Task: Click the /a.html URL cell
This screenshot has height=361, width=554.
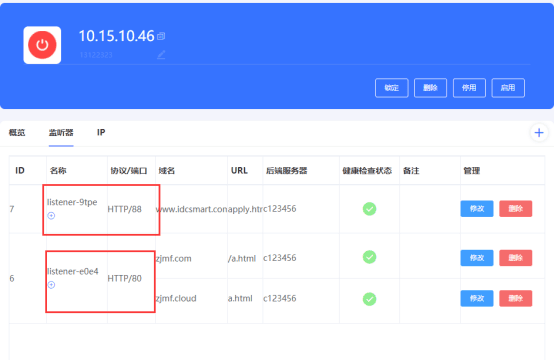Action: [242, 259]
